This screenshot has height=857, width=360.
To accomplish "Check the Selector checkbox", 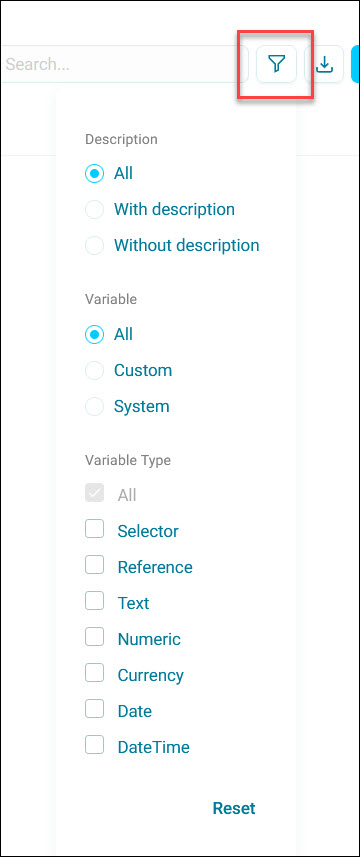I will pyautogui.click(x=95, y=529).
